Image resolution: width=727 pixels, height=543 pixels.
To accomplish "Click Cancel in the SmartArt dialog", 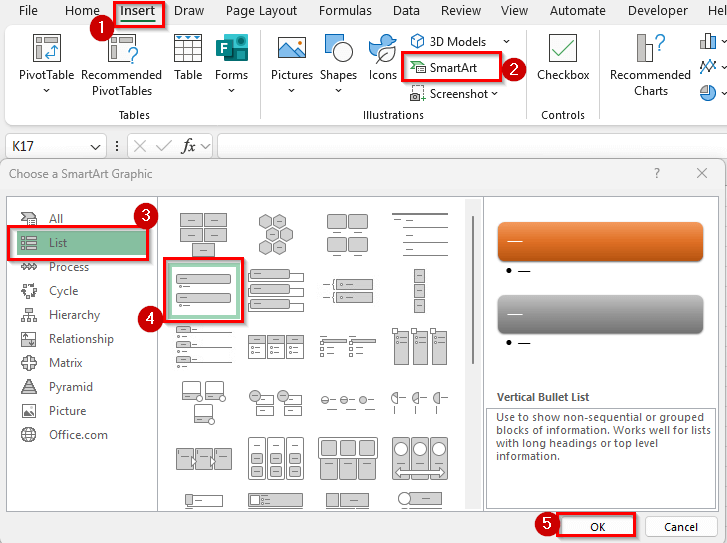I will (x=681, y=527).
